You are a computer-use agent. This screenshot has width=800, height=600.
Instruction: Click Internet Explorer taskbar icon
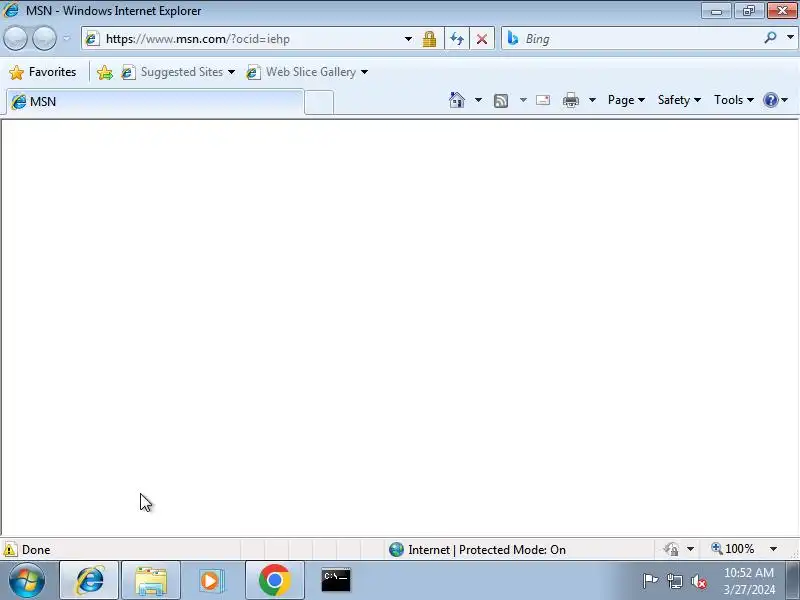click(89, 580)
